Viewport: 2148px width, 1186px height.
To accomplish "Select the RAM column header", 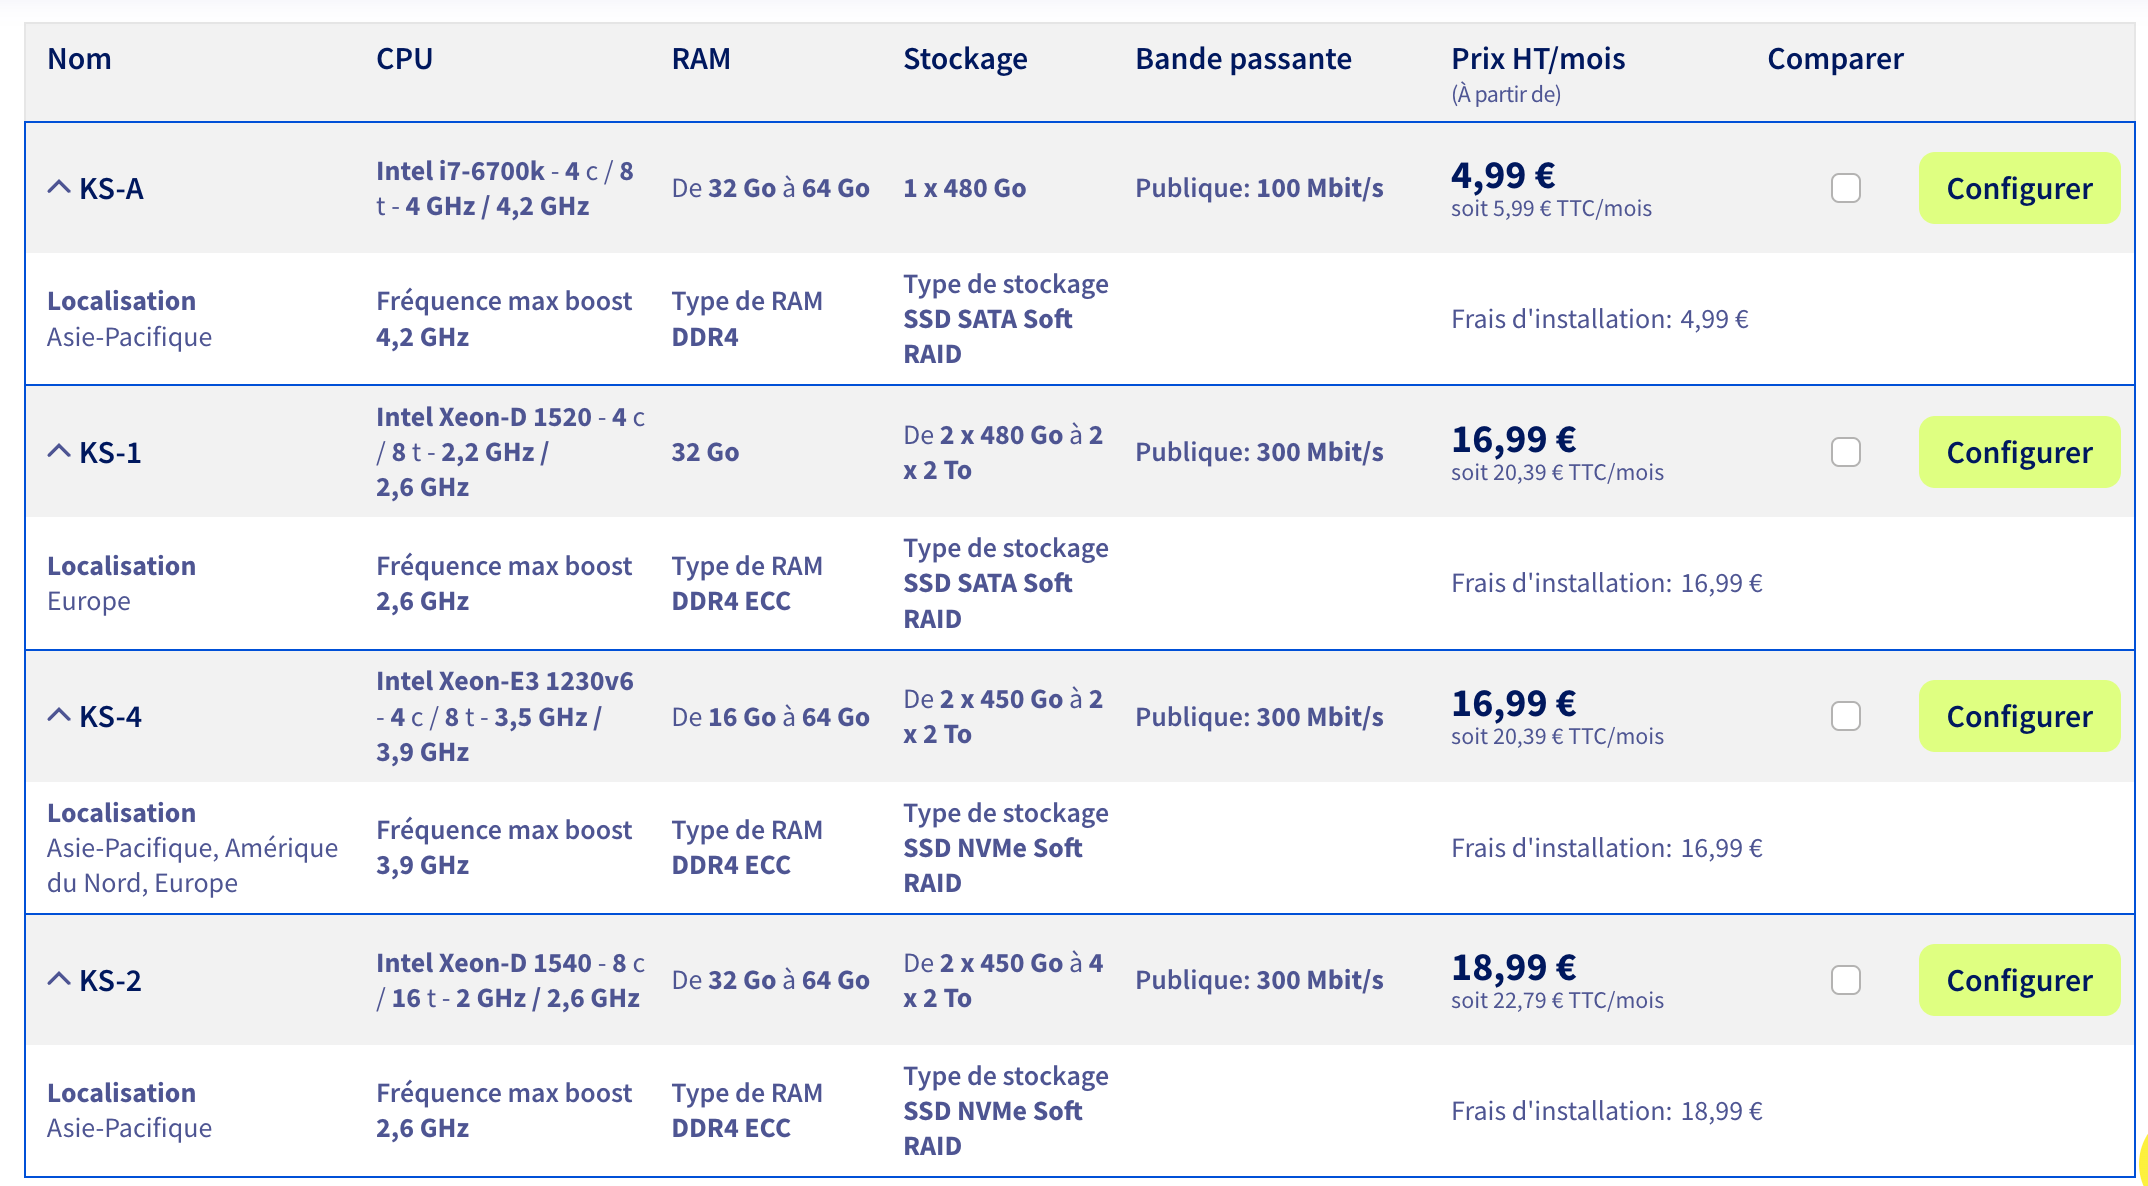I will tap(701, 59).
